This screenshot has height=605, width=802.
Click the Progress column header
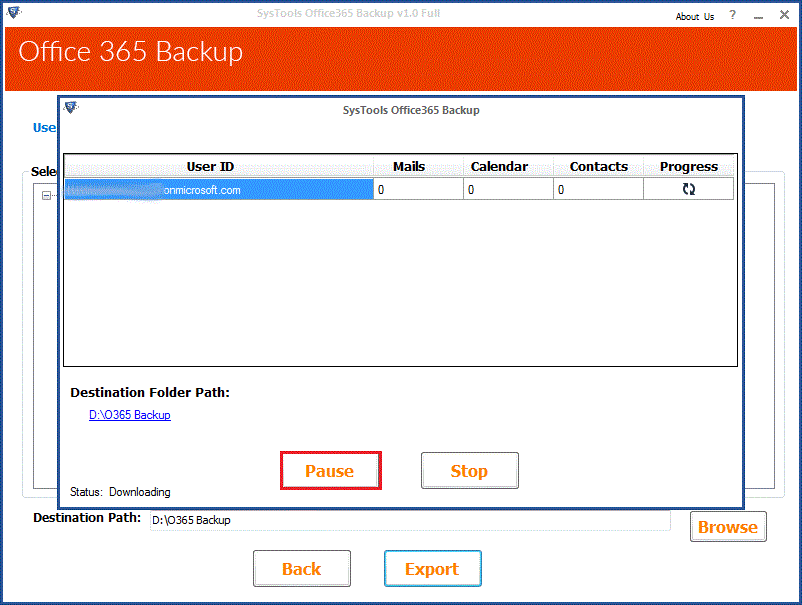click(688, 166)
